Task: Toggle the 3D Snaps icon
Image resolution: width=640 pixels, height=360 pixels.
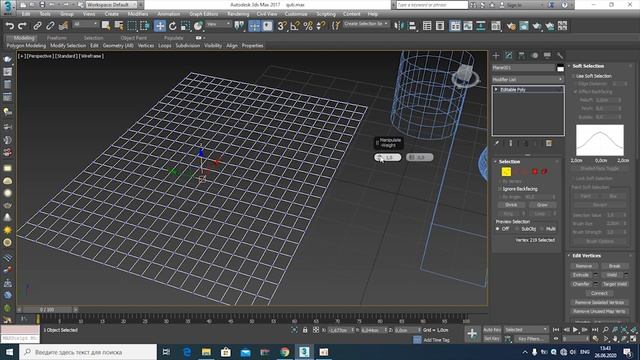Action: 282,26
